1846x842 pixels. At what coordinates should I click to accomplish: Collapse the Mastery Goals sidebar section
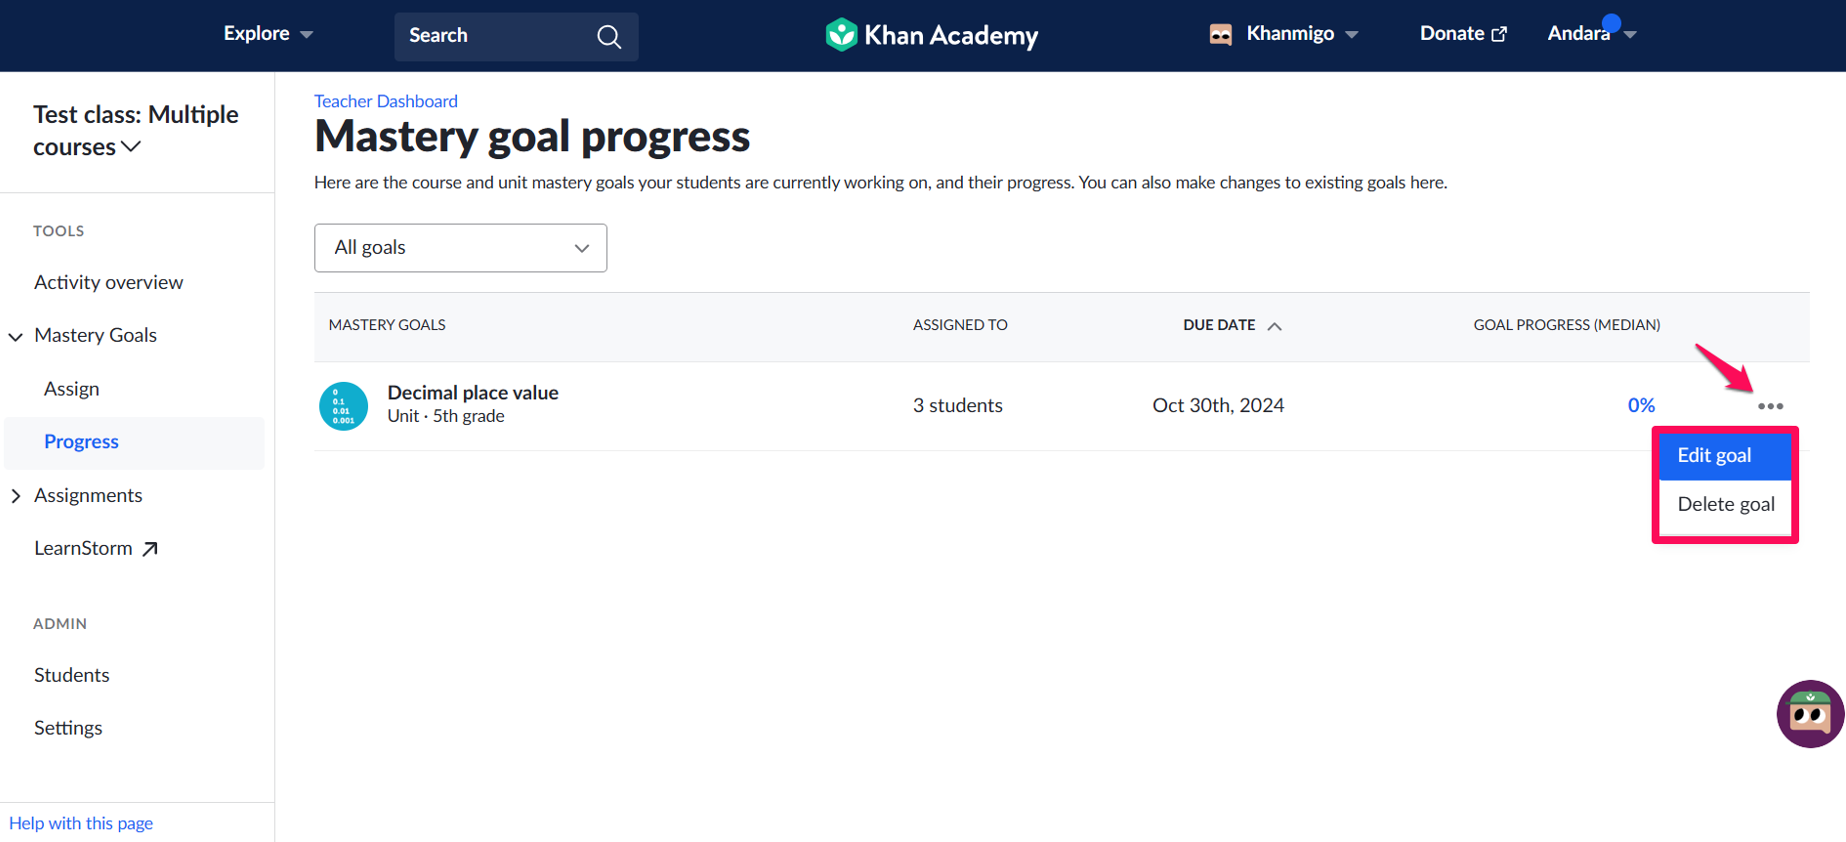(x=16, y=337)
